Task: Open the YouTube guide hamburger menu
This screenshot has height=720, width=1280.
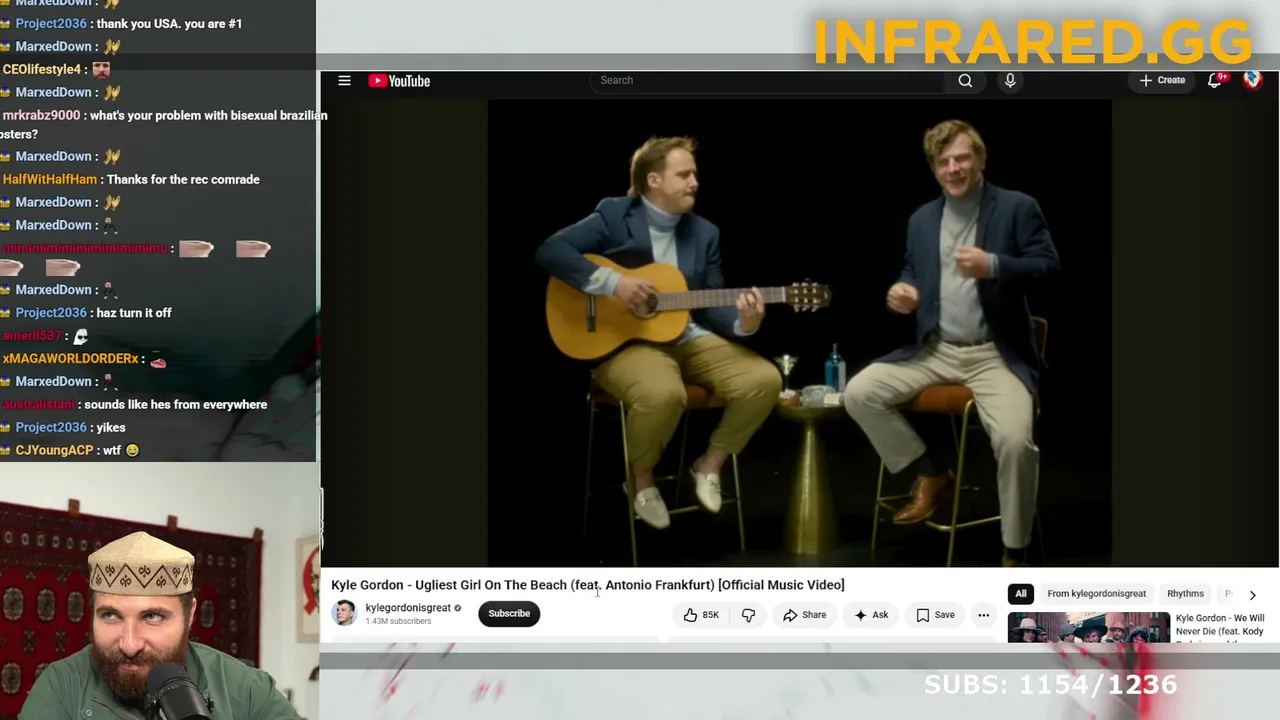Action: pos(344,81)
